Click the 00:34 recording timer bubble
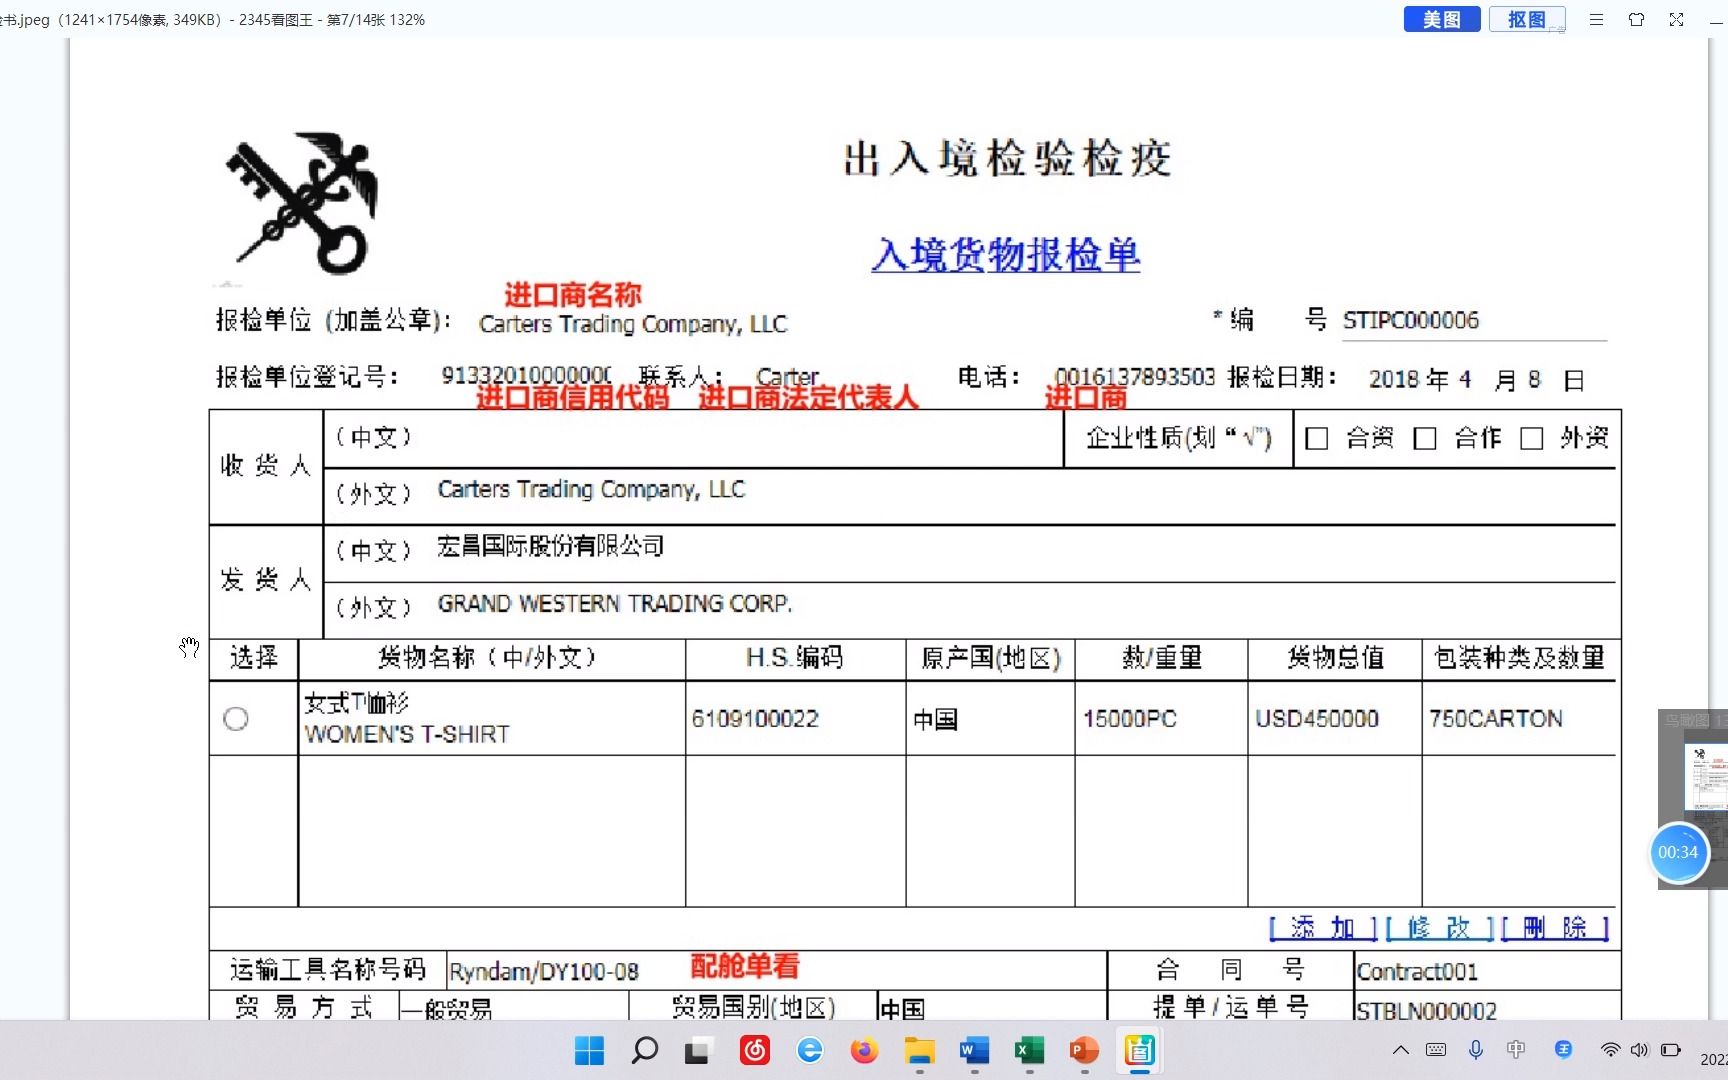This screenshot has height=1080, width=1728. (1677, 852)
